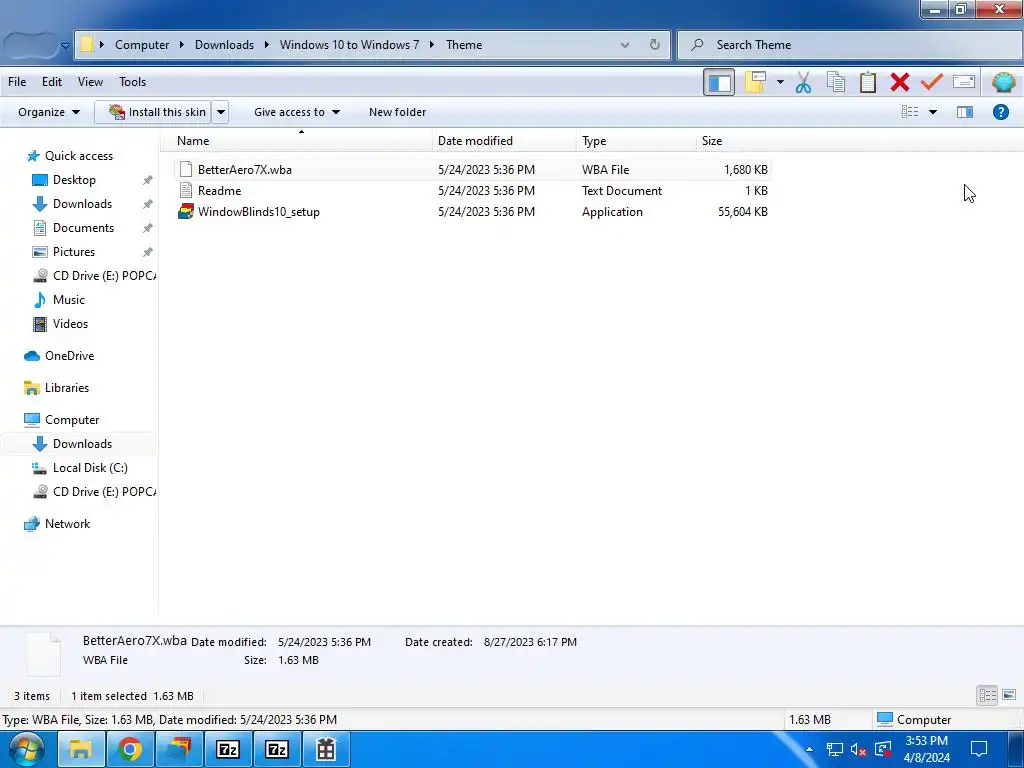Open the Tools menu

pyautogui.click(x=133, y=82)
